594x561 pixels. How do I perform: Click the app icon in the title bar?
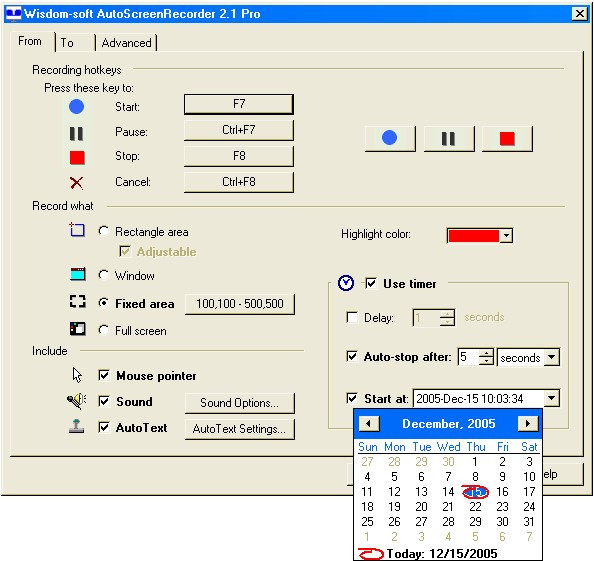[14, 14]
